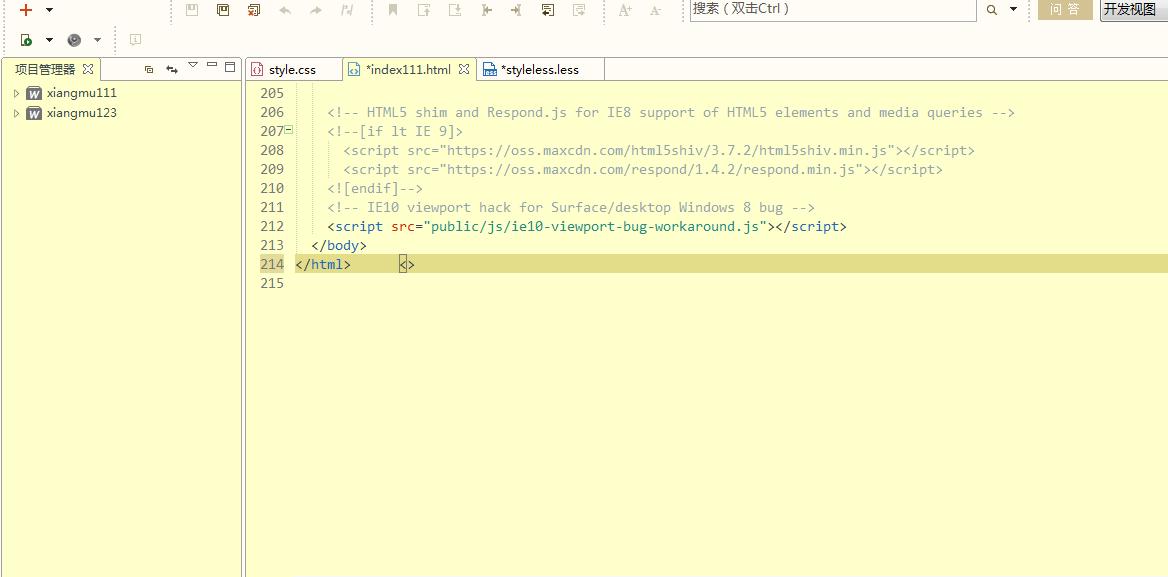Switch to the style.css tab
Screen dimensions: 1168x577
pyautogui.click(x=293, y=70)
